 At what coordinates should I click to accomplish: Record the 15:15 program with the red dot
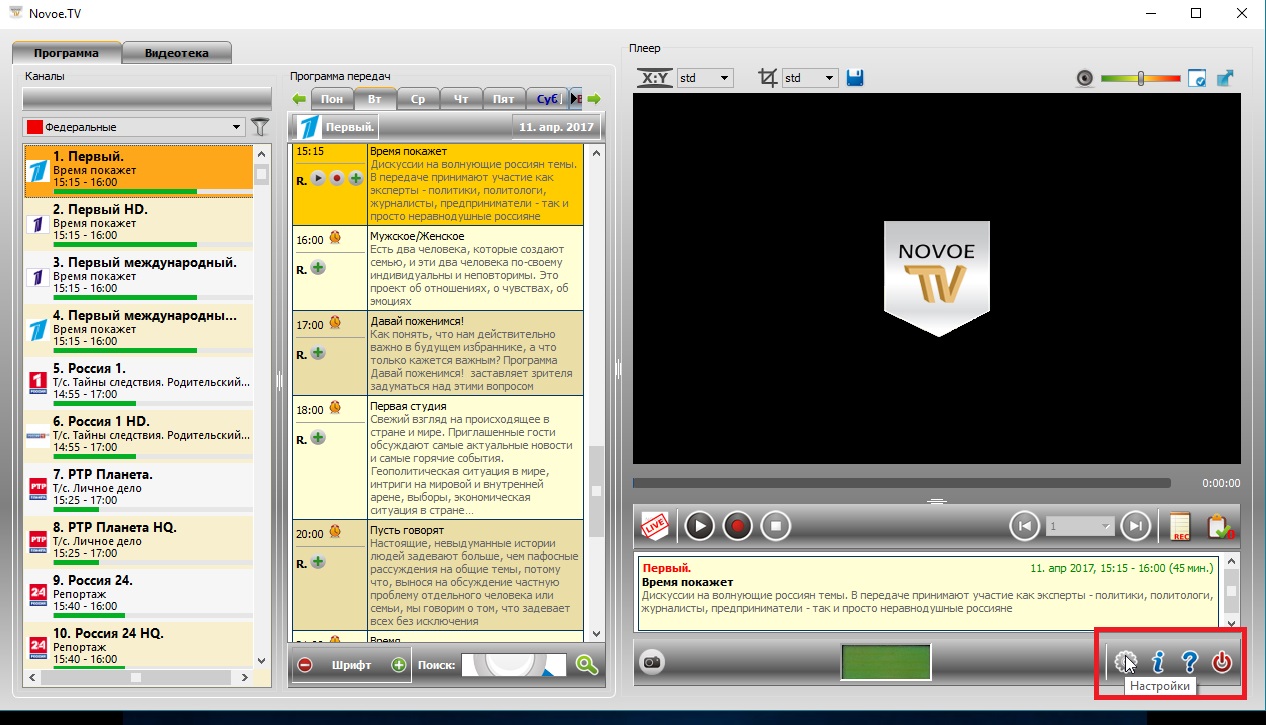click(337, 178)
